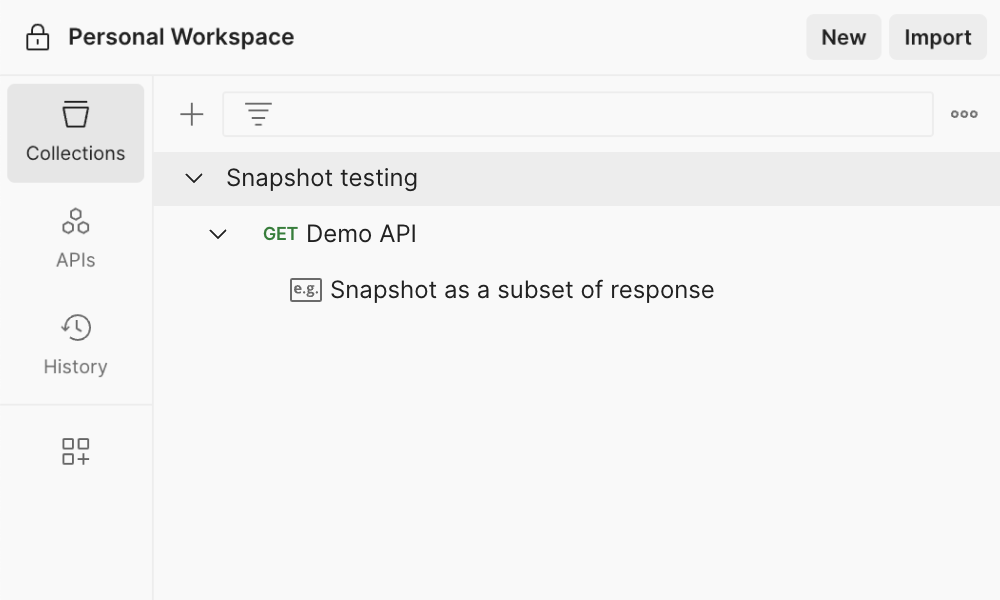Click the Import button
1000x600 pixels.
coord(937,37)
